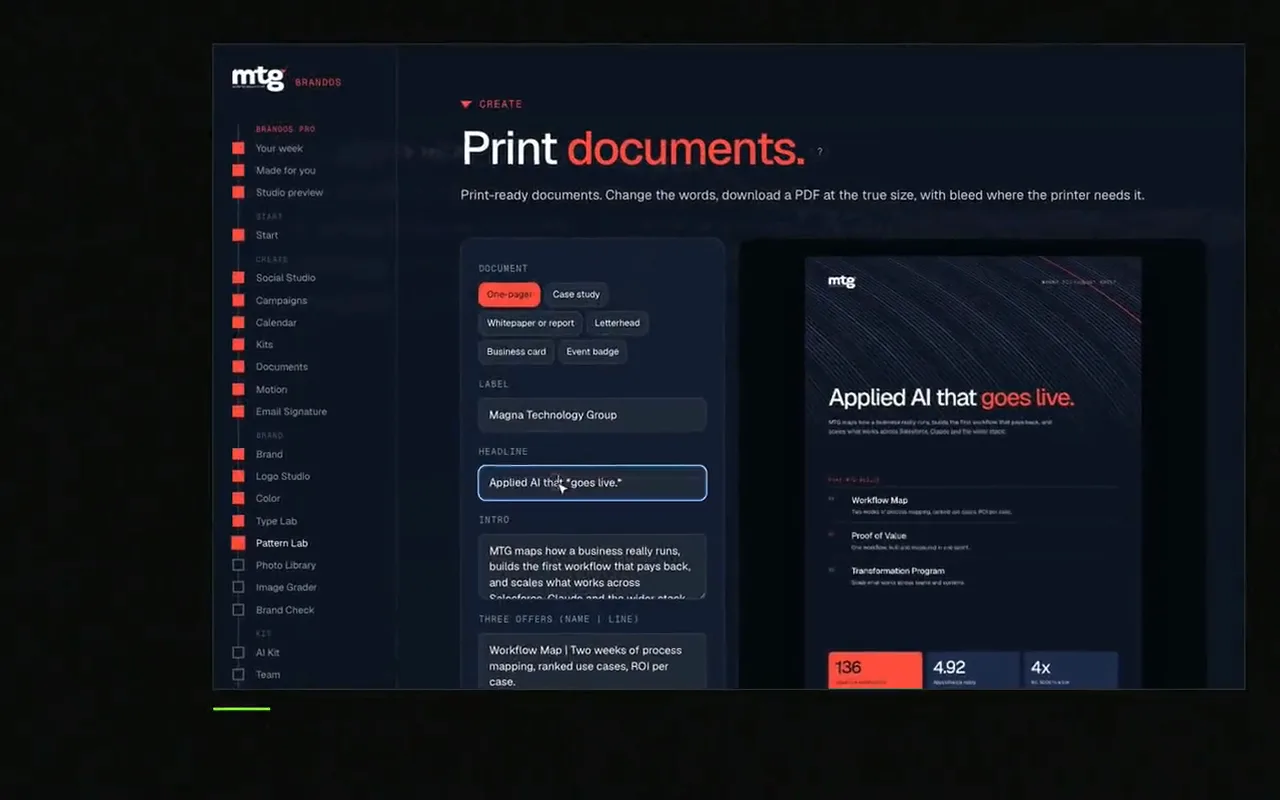Open Email Signature tool
1280x800 pixels.
(x=291, y=411)
